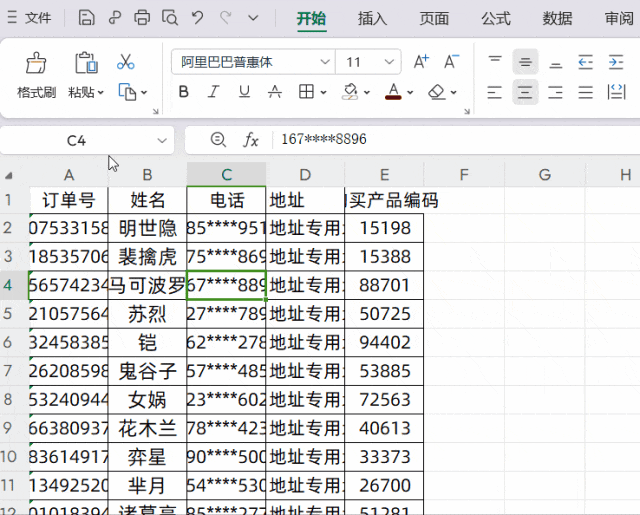Viewport: 640px width, 515px height.
Task: Decrease font size icon
Action: pyautogui.click(x=451, y=62)
